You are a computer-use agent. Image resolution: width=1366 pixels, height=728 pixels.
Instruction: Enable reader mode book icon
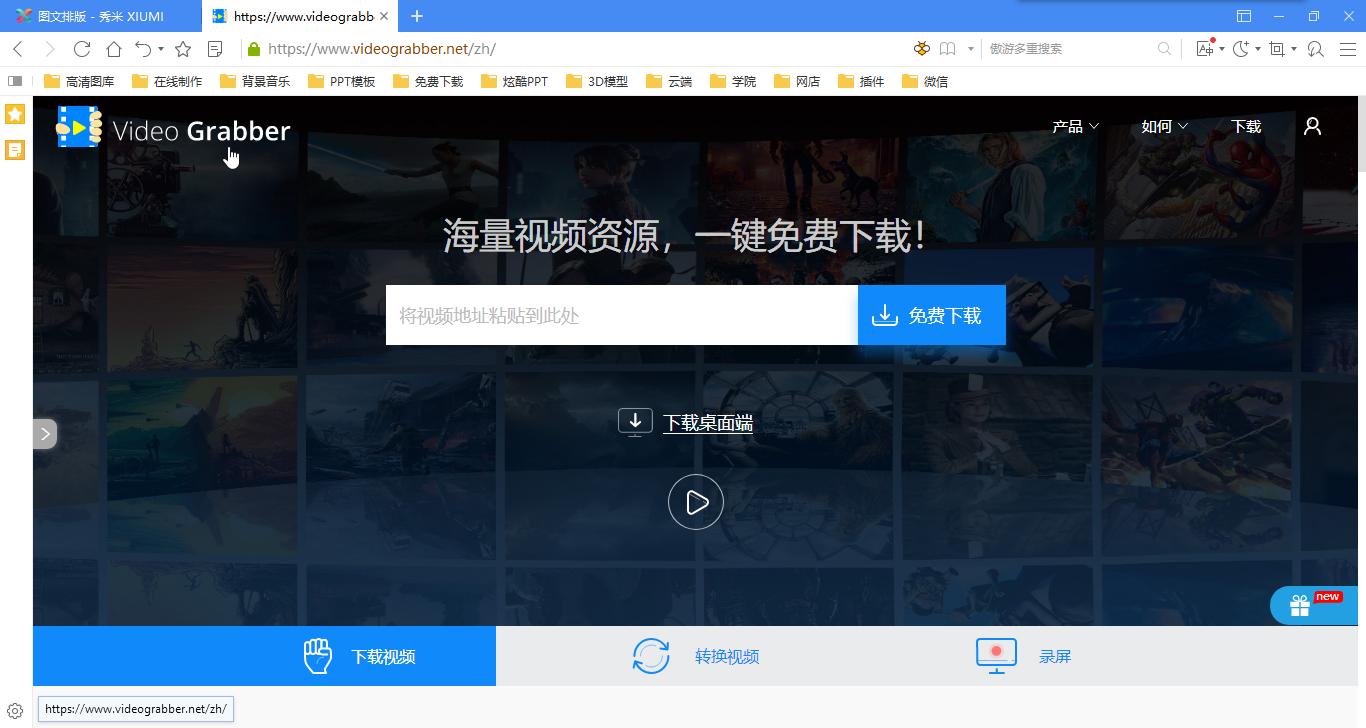[x=946, y=49]
